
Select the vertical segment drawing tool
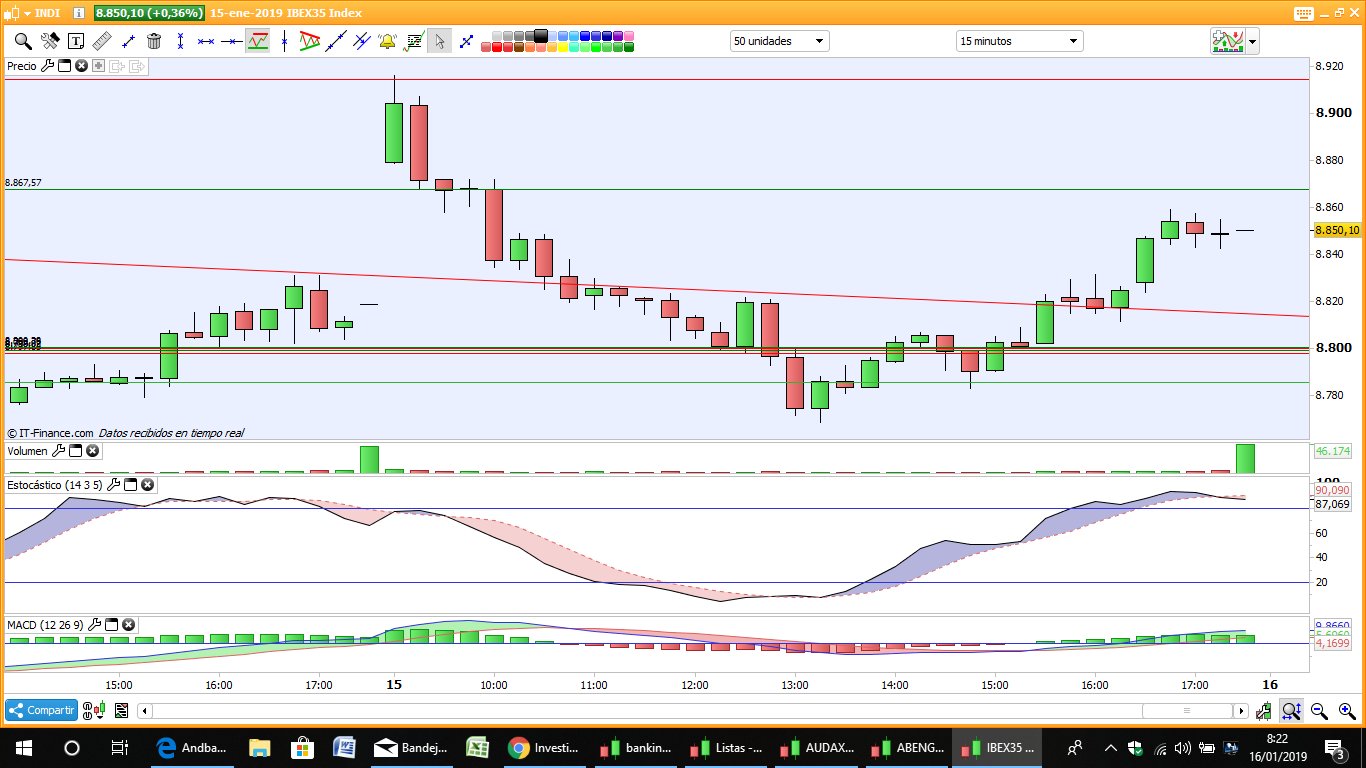coord(180,41)
